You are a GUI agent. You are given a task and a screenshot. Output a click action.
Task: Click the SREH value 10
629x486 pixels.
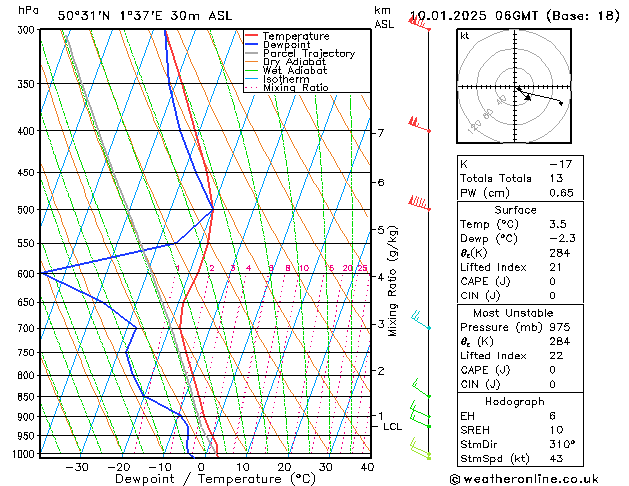pos(556,430)
